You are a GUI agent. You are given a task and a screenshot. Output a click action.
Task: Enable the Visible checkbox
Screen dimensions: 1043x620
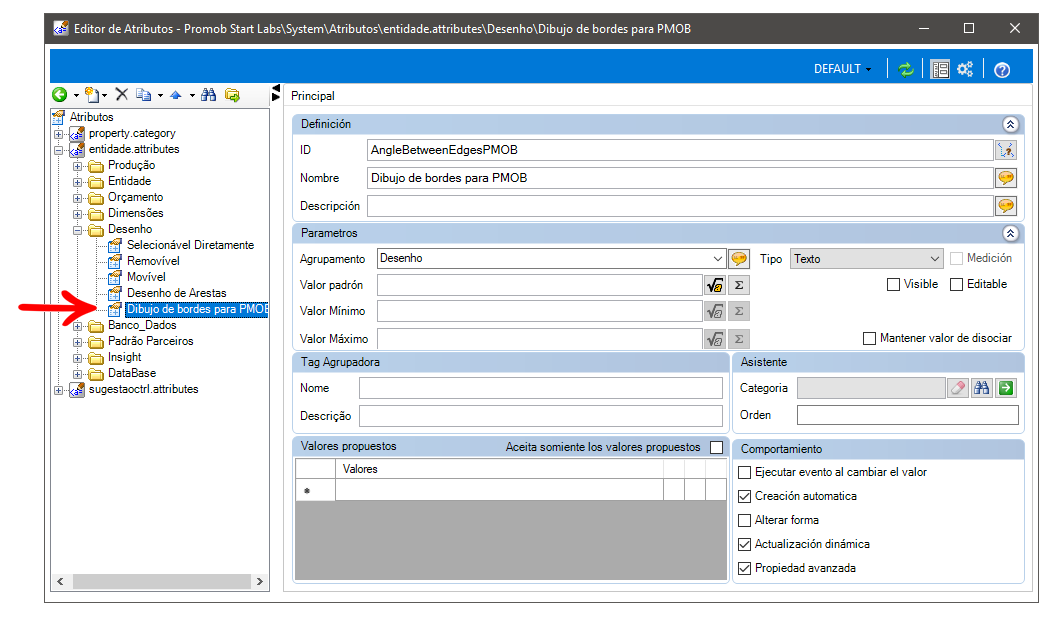coord(893,285)
